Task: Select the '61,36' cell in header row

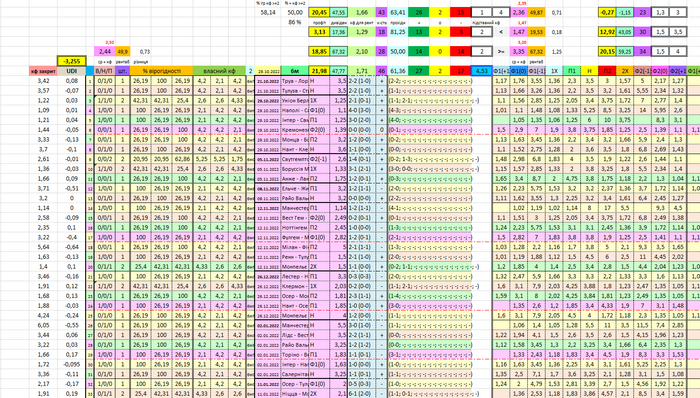Action: pyautogui.click(x=398, y=71)
